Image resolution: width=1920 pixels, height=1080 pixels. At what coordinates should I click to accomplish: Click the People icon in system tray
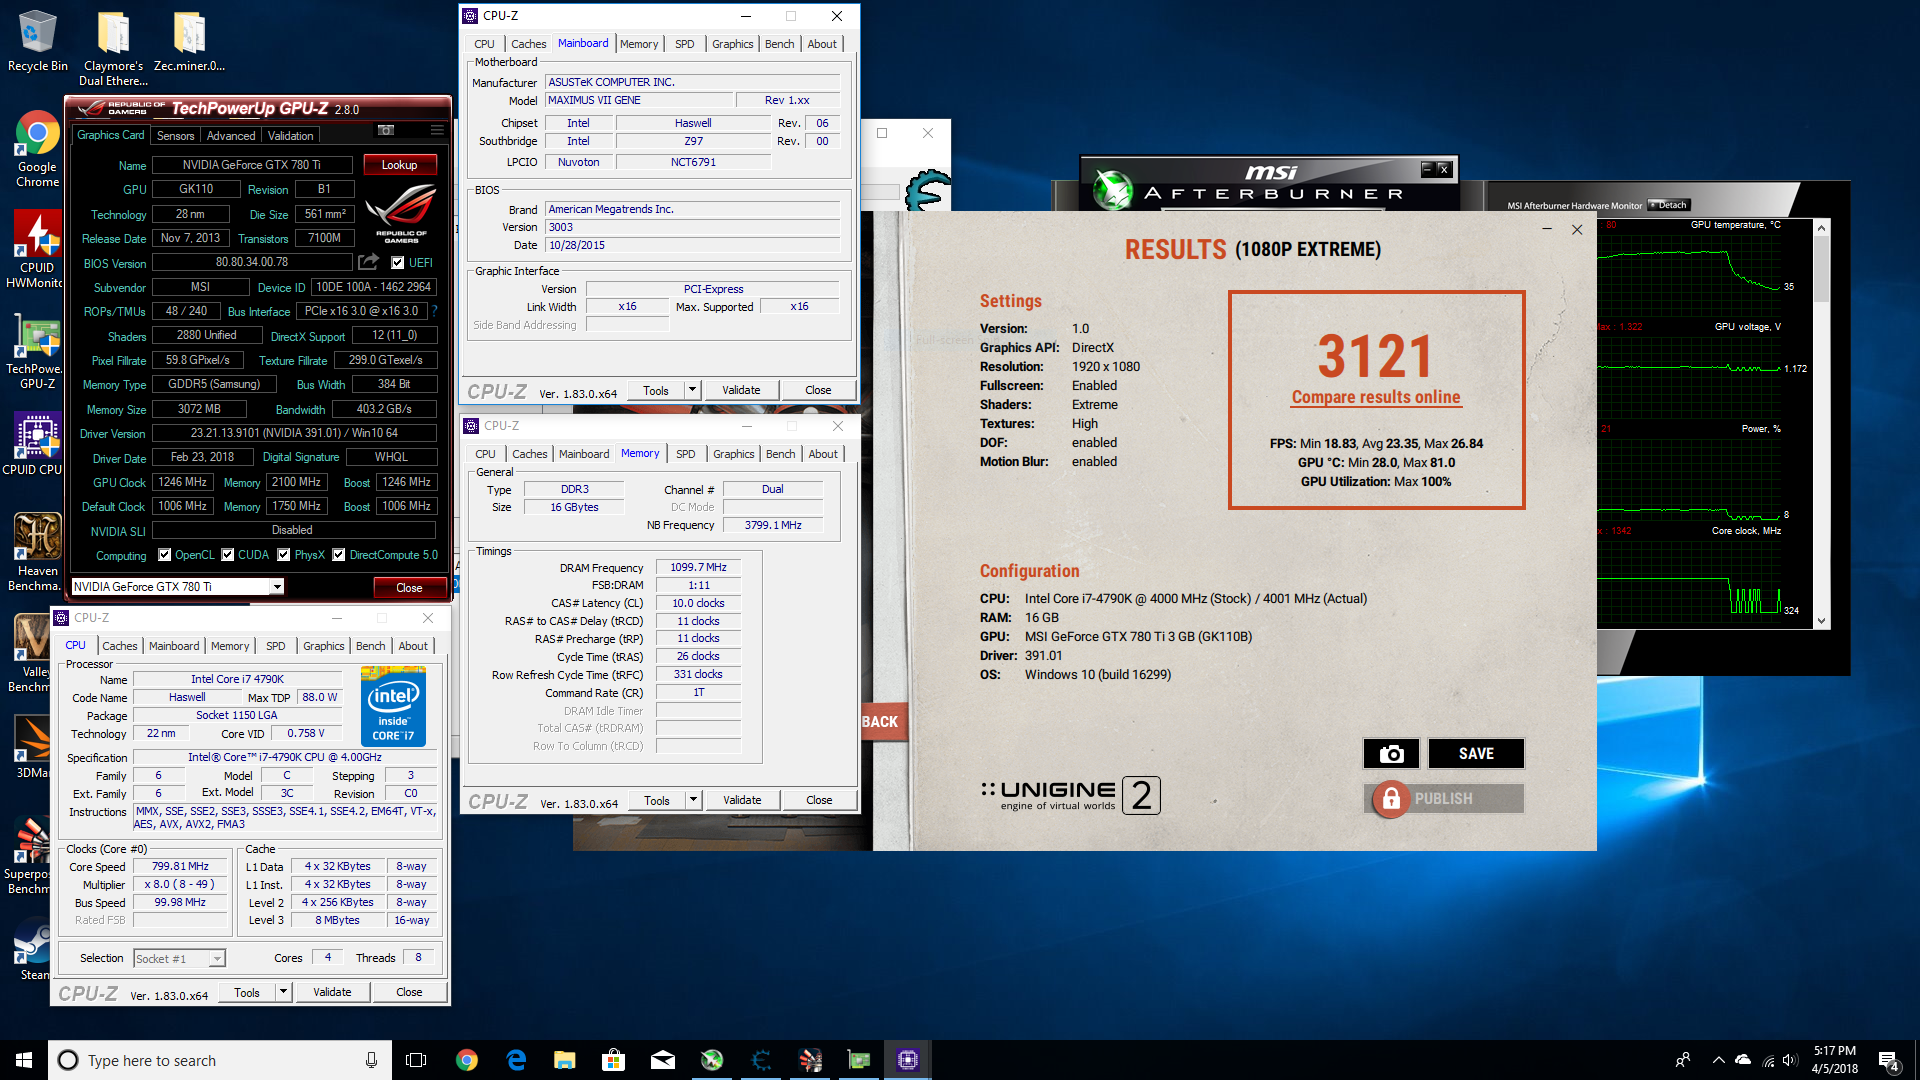pos(1683,1060)
